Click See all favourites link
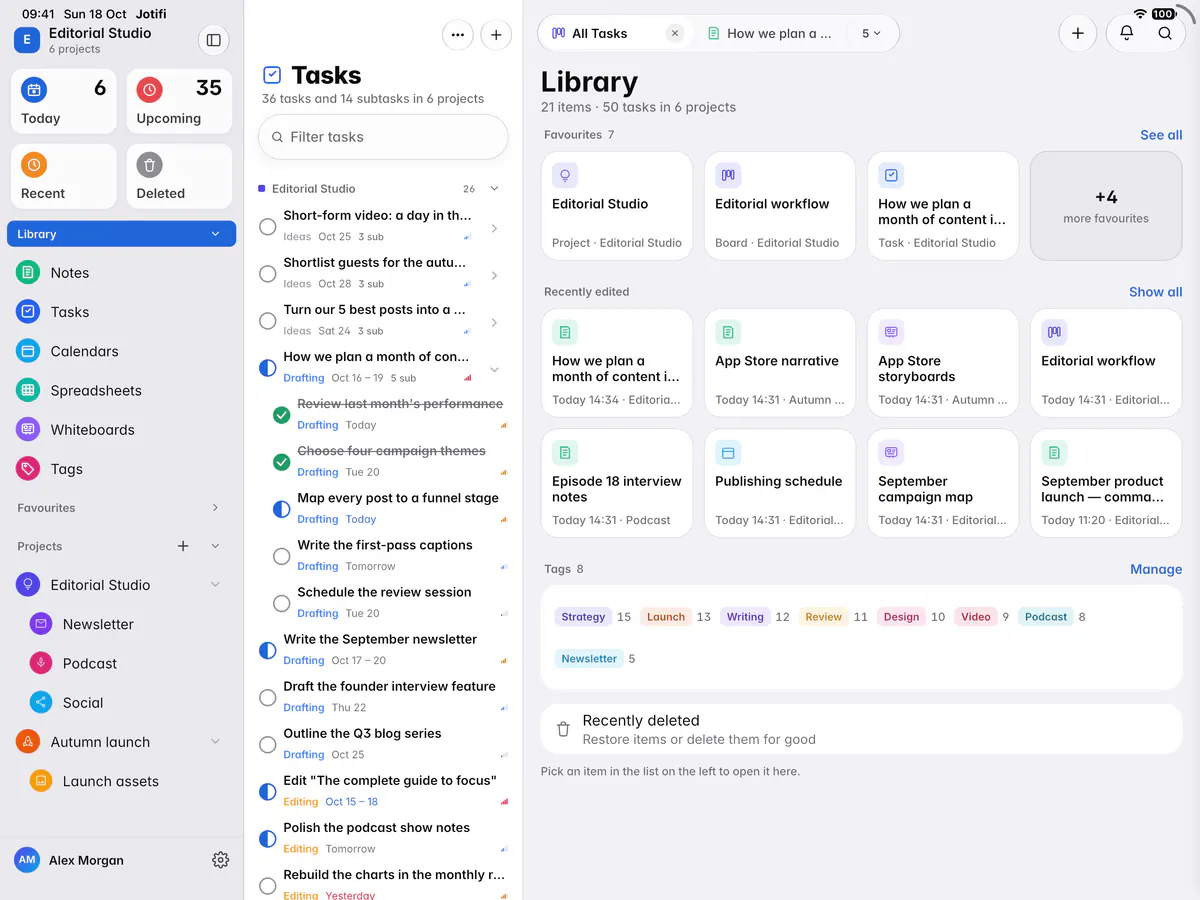Viewport: 1200px width, 900px height. 1161,135
